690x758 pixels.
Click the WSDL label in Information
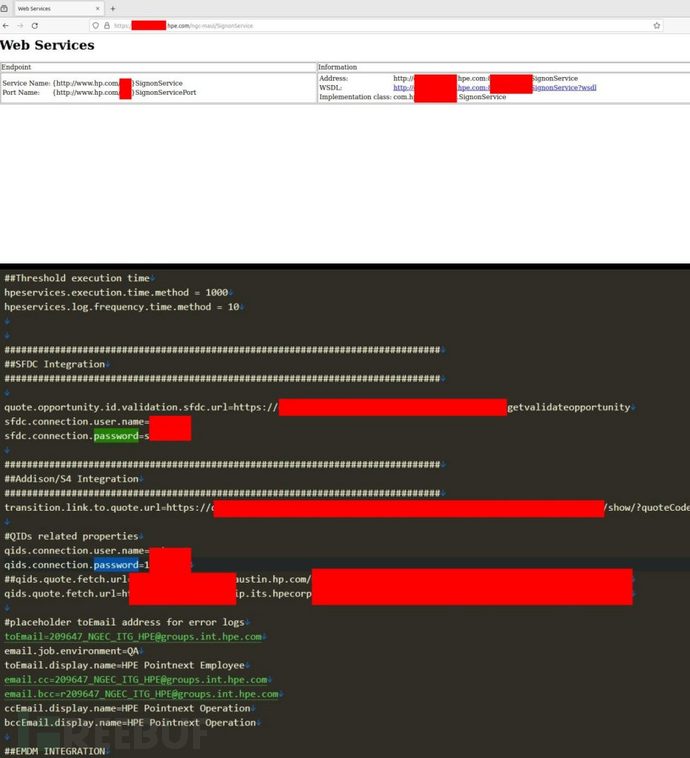(x=330, y=87)
